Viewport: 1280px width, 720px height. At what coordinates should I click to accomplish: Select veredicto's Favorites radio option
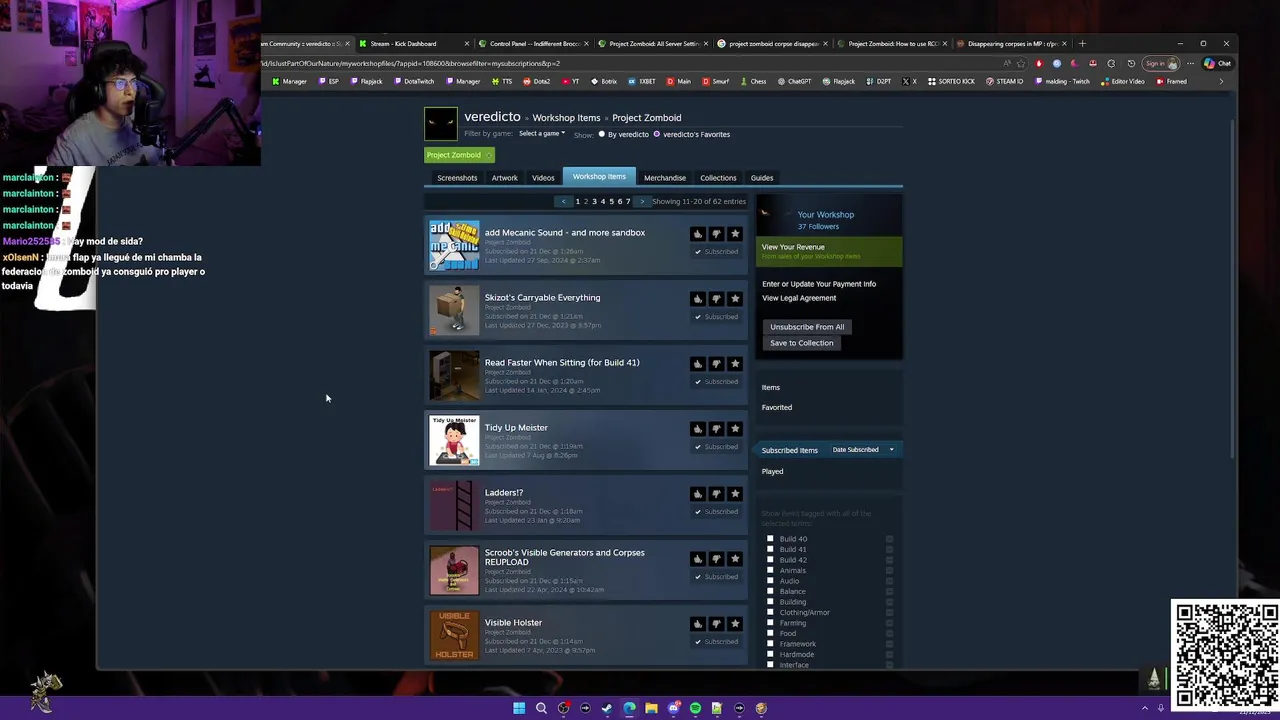[657, 134]
